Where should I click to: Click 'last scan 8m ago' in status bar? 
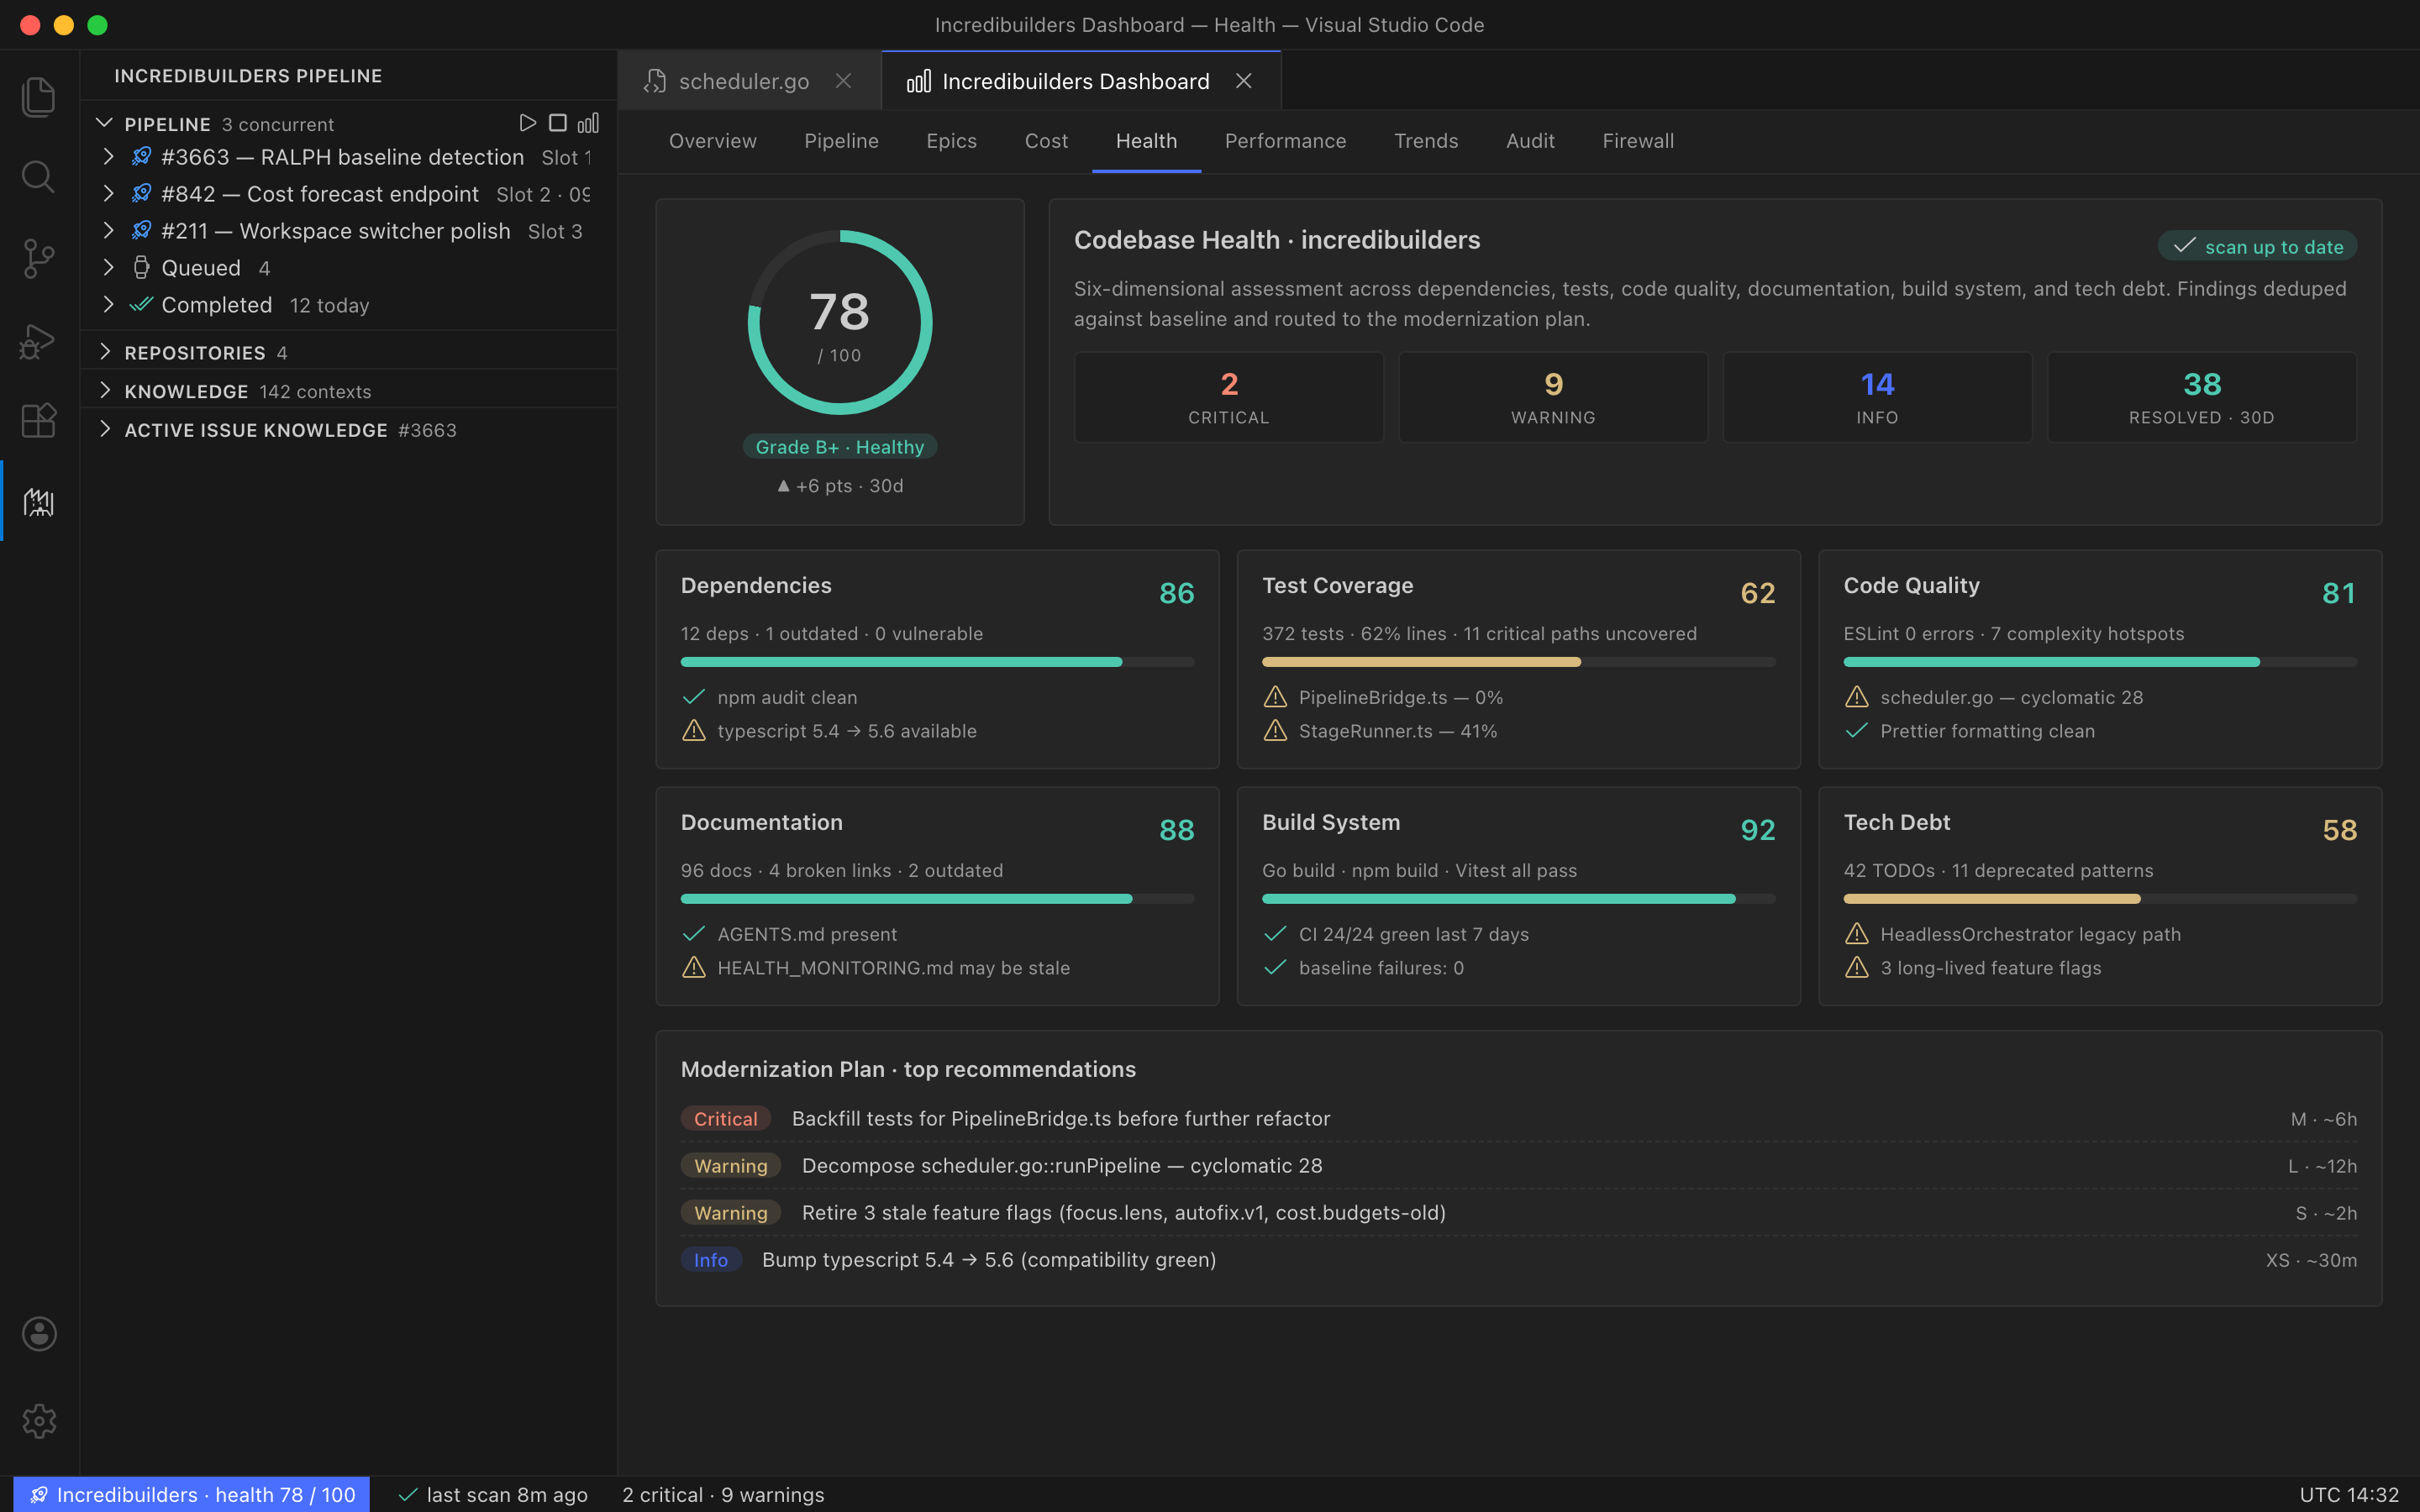click(x=494, y=1494)
